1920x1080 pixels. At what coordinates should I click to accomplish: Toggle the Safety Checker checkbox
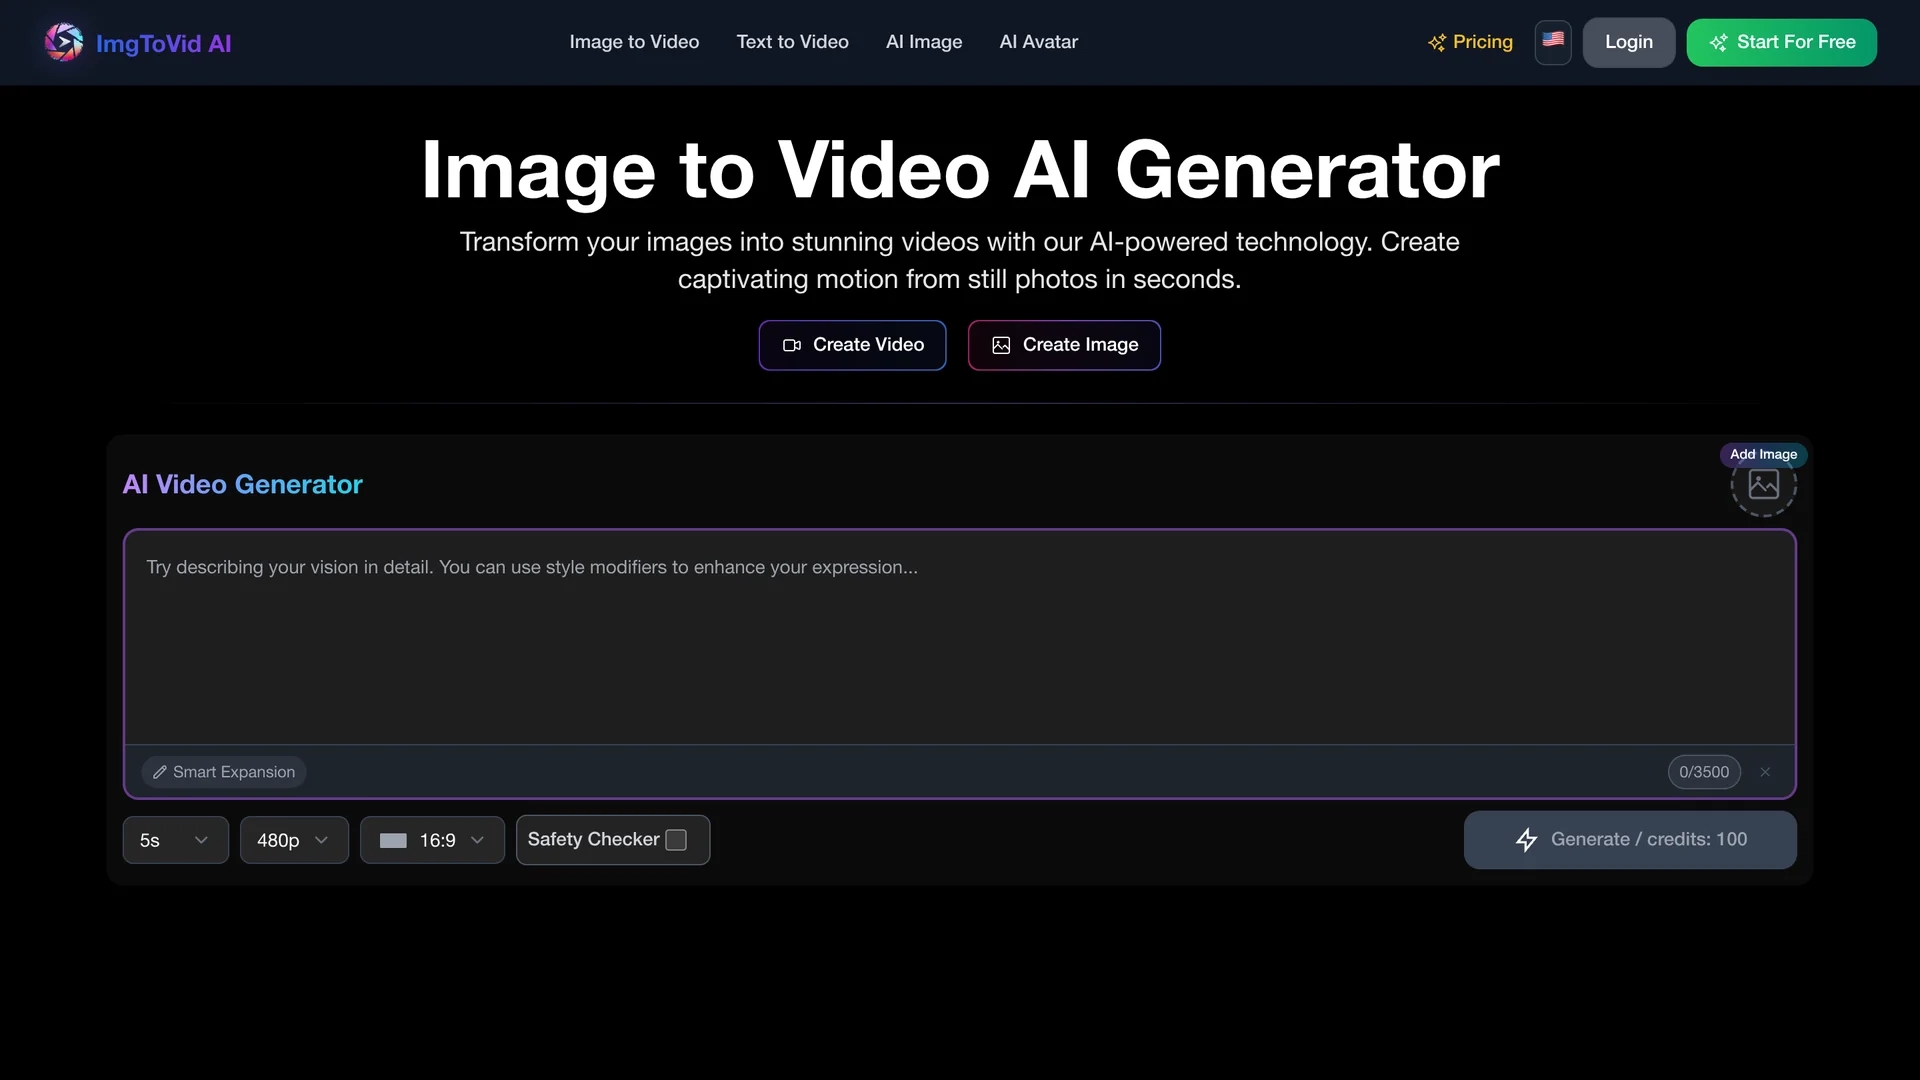676,840
